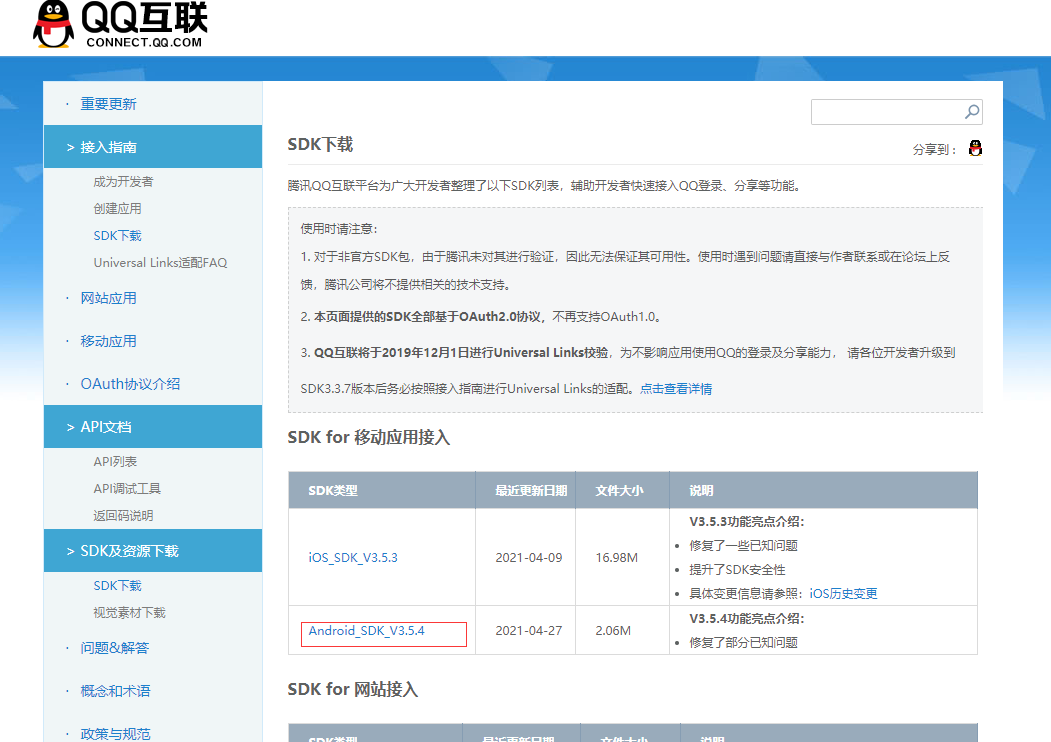Viewport: 1051px width, 742px height.
Task: Click heading SDK for 移动应用接入
Action: pos(369,438)
